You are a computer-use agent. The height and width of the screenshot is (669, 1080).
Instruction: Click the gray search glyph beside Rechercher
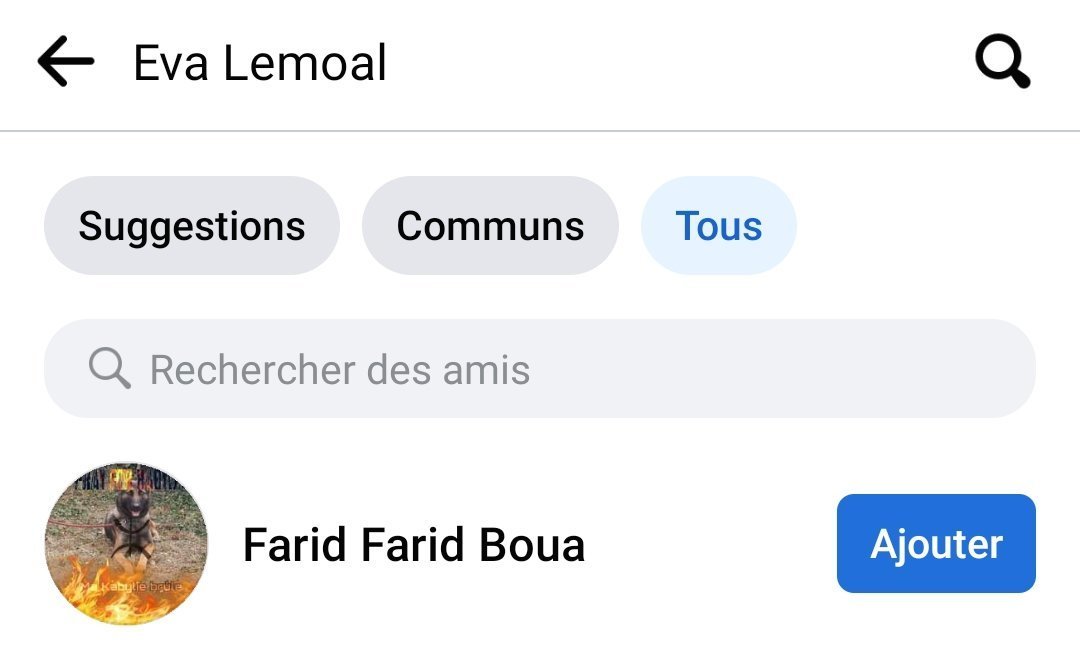coord(109,370)
